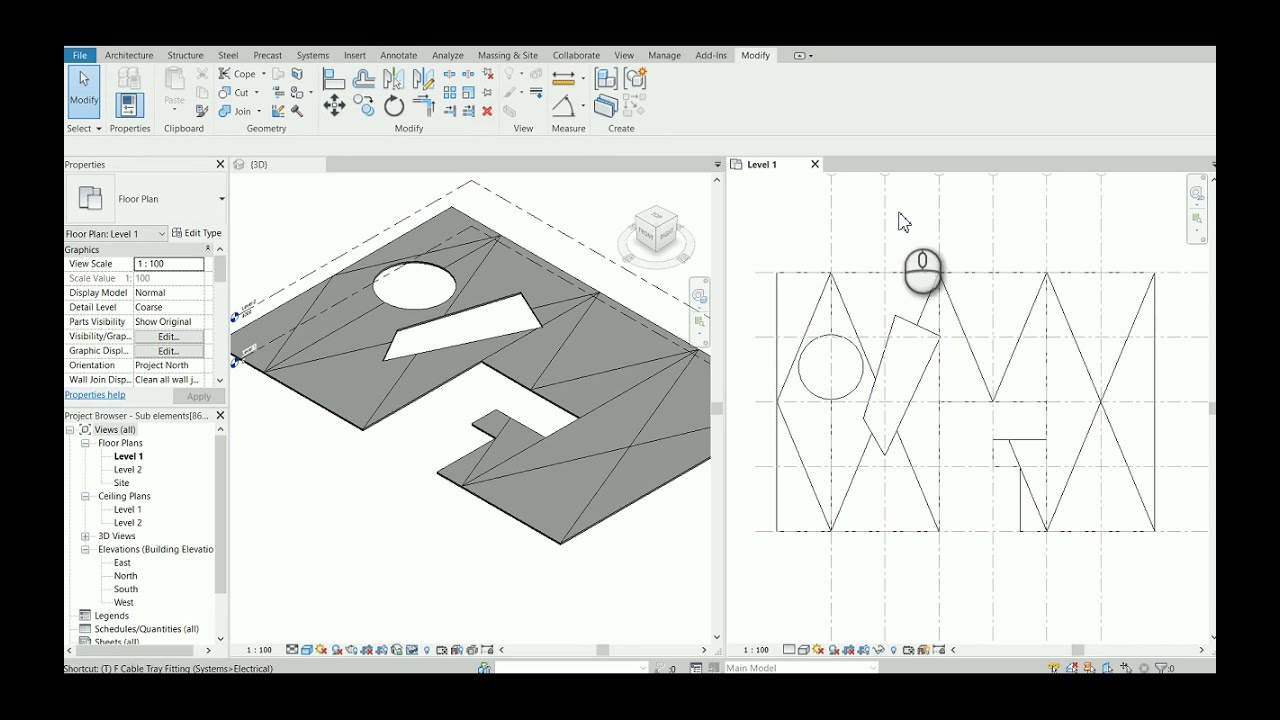
Task: Click the Create Assembly icon
Action: click(606, 78)
